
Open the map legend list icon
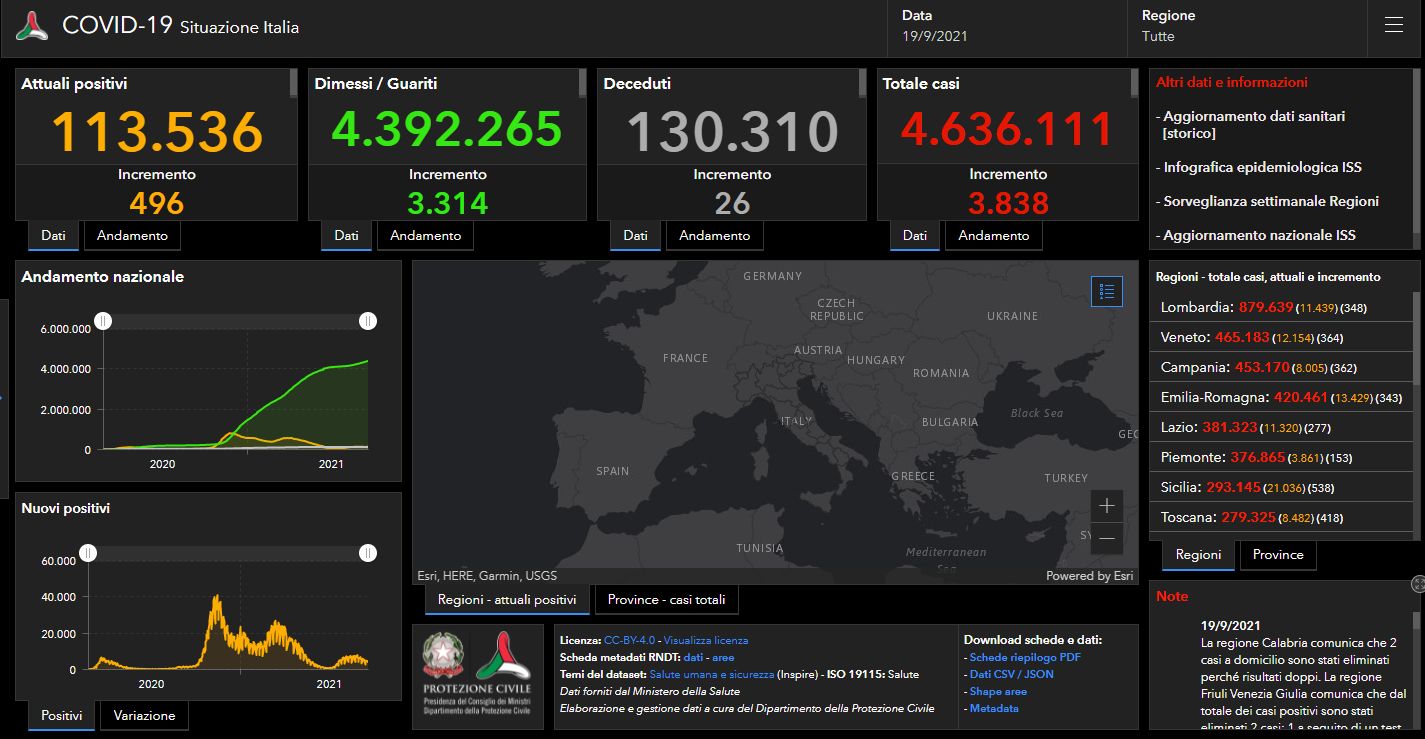click(1106, 291)
